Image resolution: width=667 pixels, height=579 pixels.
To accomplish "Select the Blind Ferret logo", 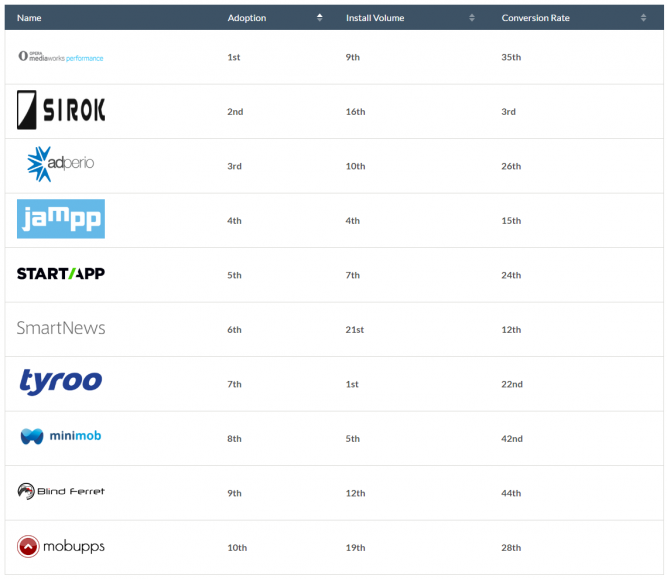I will pos(60,491).
